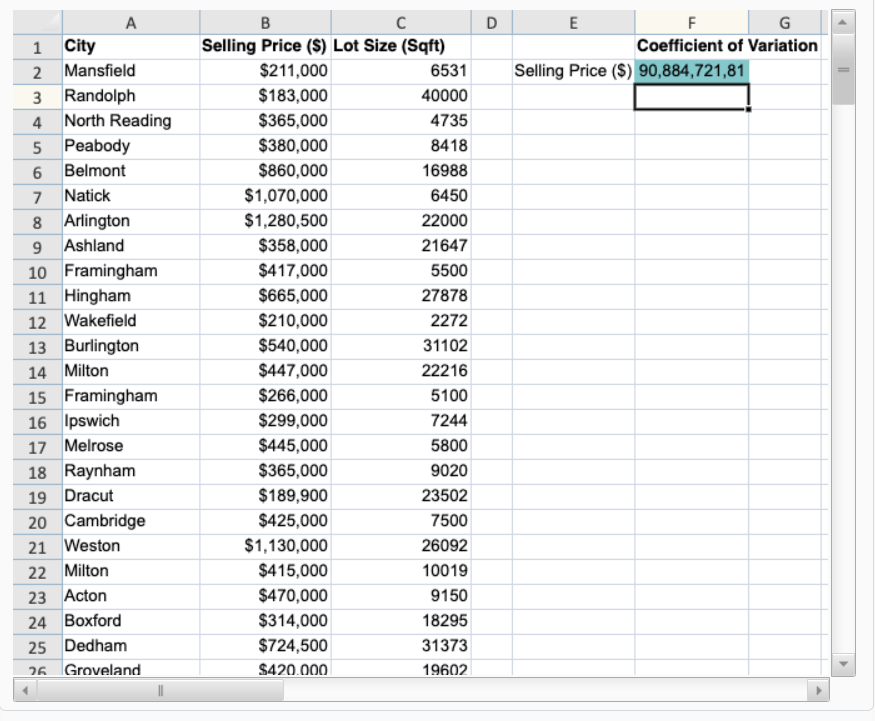Select the column A header
The height and width of the screenshot is (721, 875).
(x=131, y=23)
